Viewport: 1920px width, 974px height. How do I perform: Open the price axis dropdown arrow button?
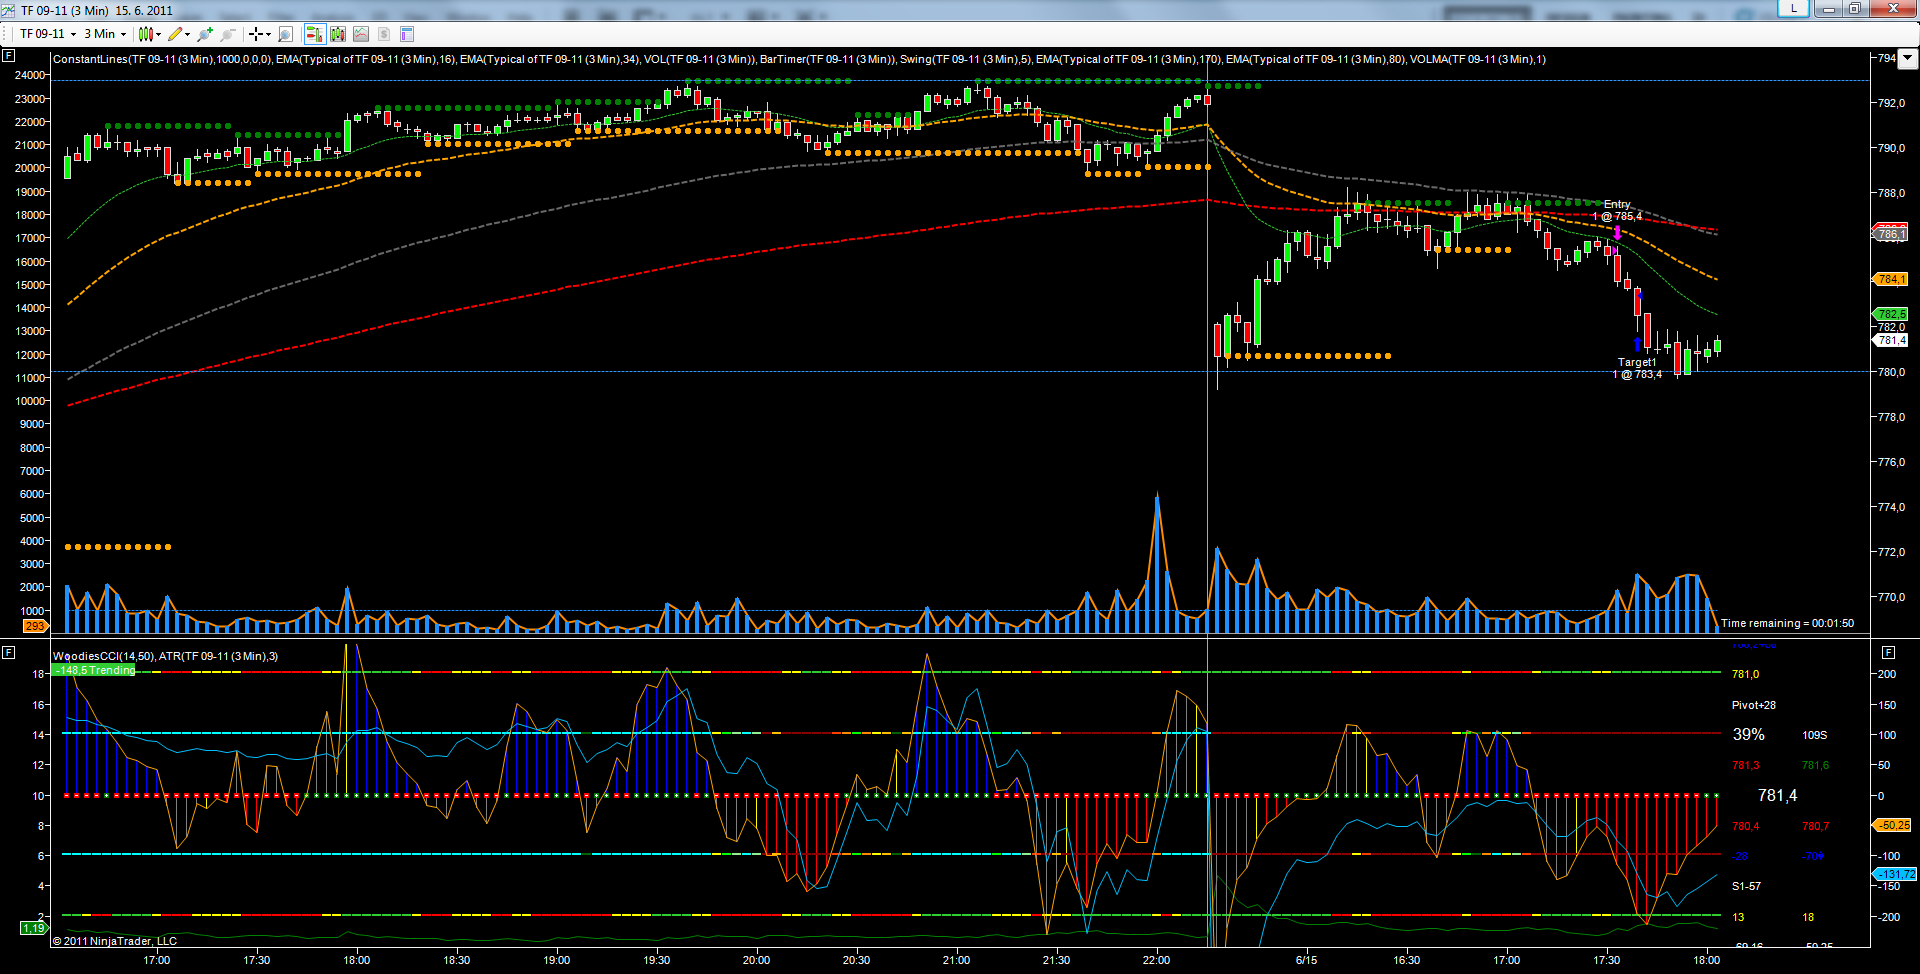click(x=1907, y=58)
